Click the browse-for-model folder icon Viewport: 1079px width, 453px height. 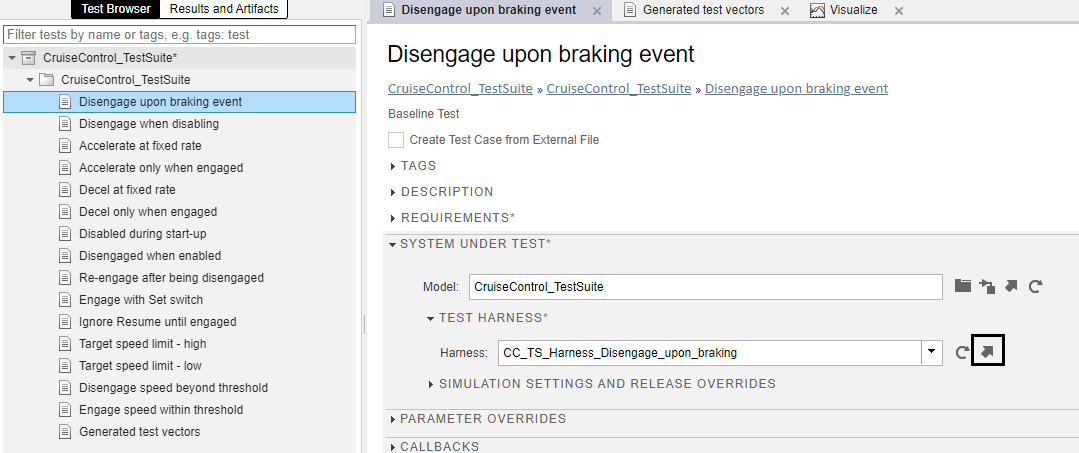(962, 286)
